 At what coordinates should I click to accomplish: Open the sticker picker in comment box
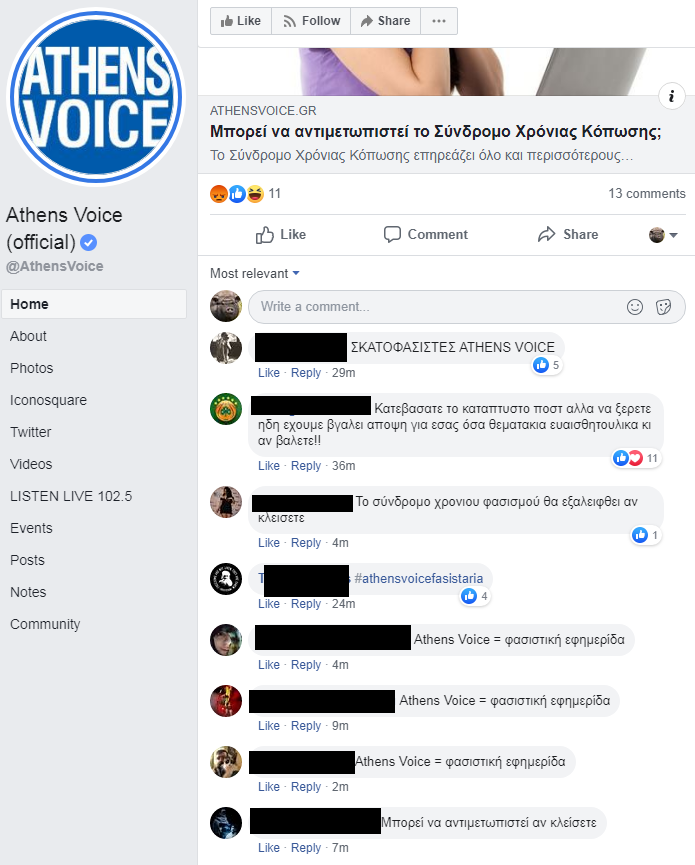[664, 307]
